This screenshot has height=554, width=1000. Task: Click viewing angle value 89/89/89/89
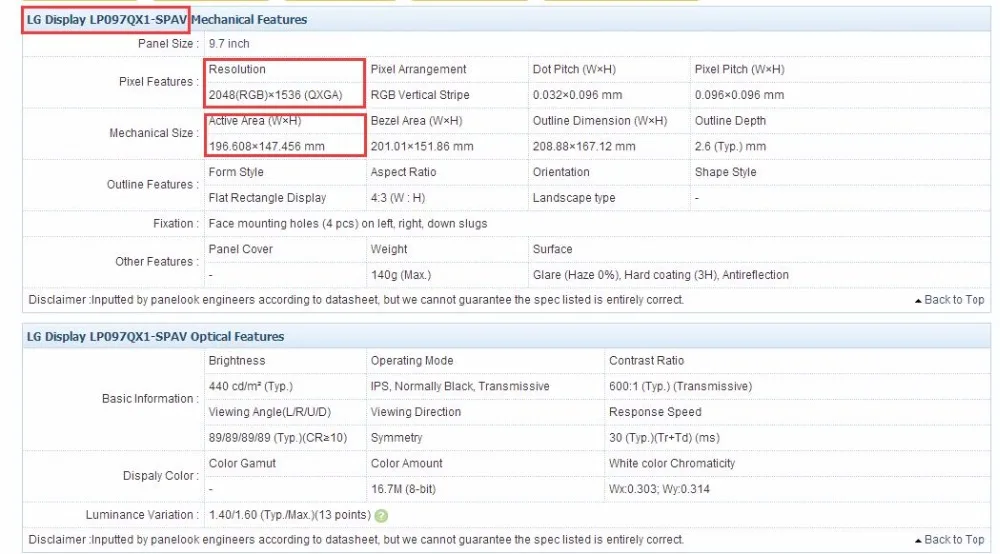pos(277,438)
